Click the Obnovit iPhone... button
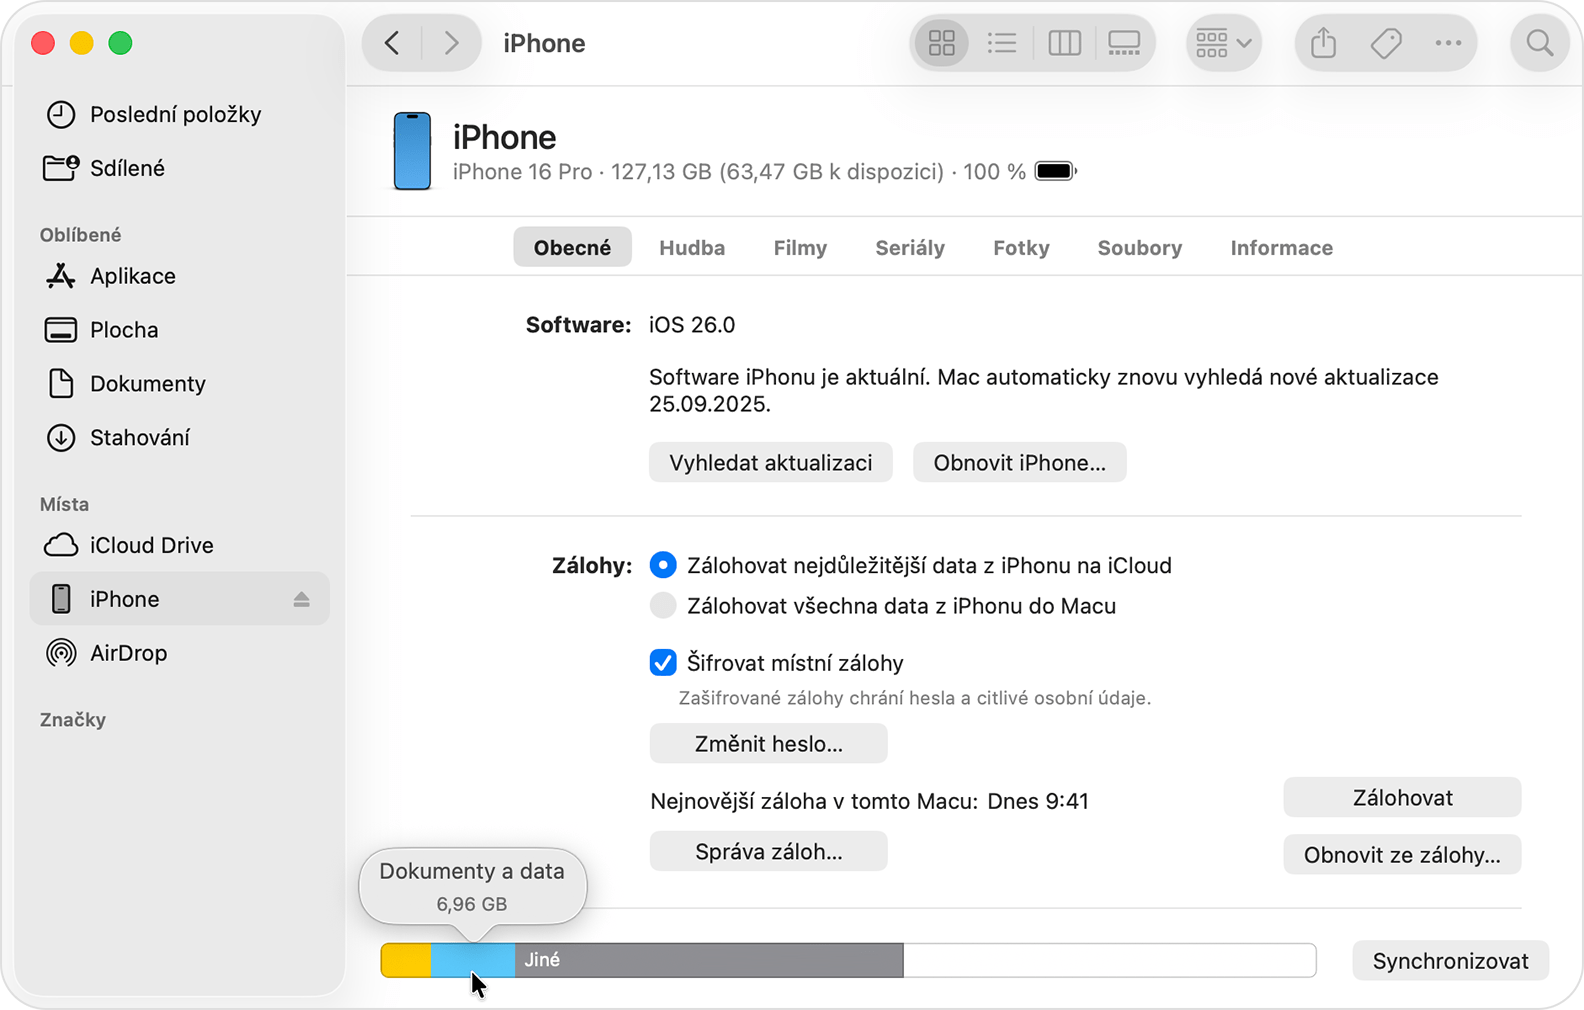The image size is (1584, 1010). 1020,463
